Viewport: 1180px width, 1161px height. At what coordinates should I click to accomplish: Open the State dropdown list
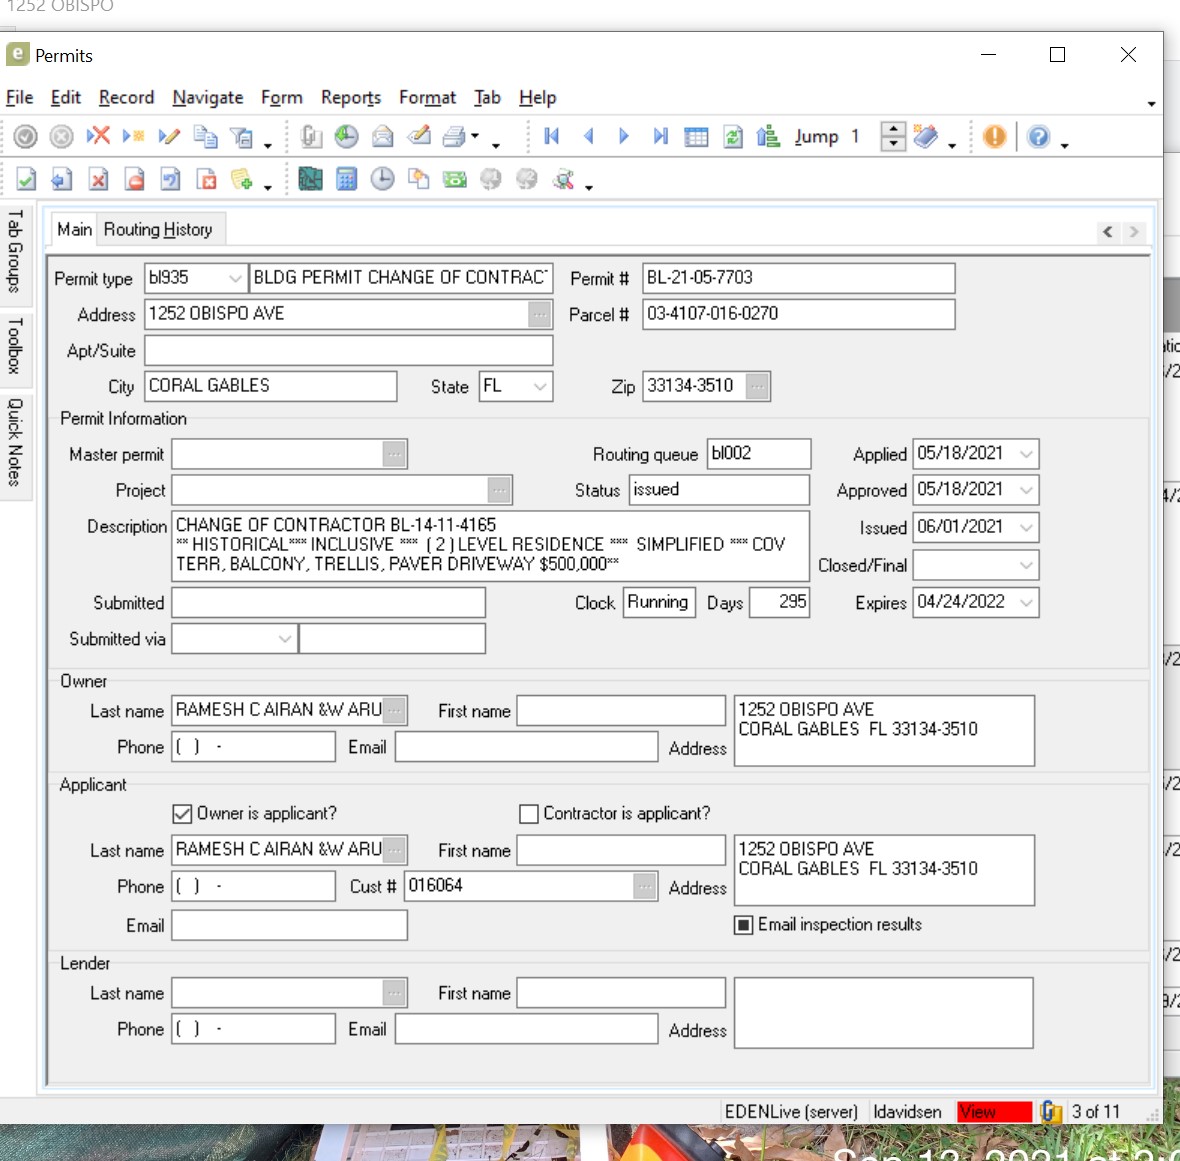540,386
